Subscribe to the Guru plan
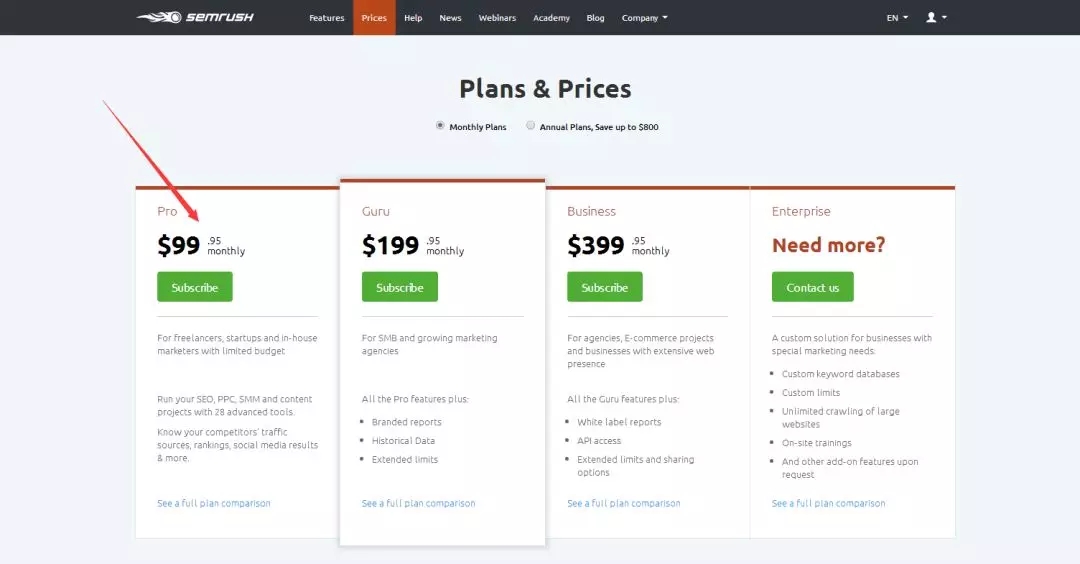This screenshot has width=1080, height=564. point(400,287)
